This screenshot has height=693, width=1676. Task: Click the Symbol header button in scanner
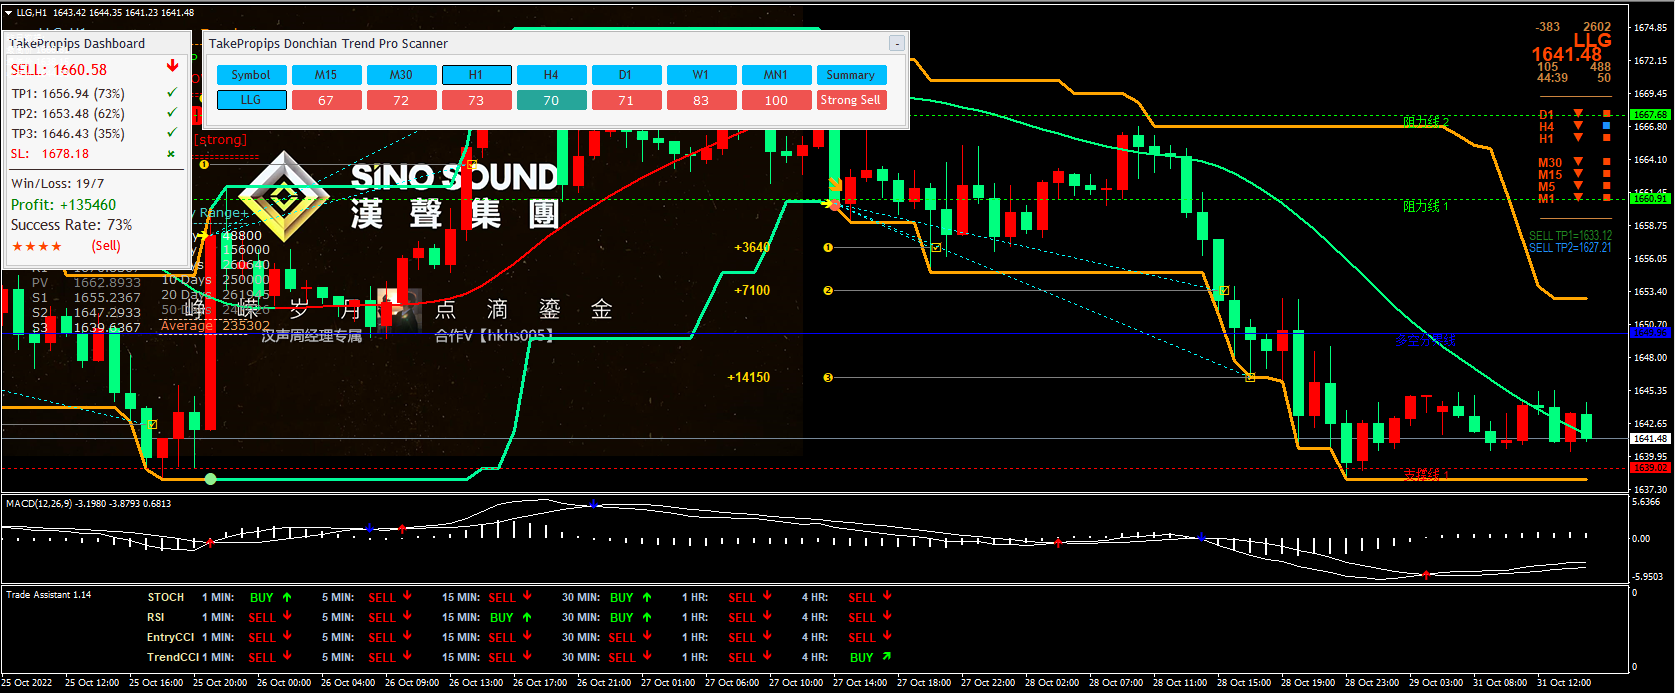tap(251, 75)
